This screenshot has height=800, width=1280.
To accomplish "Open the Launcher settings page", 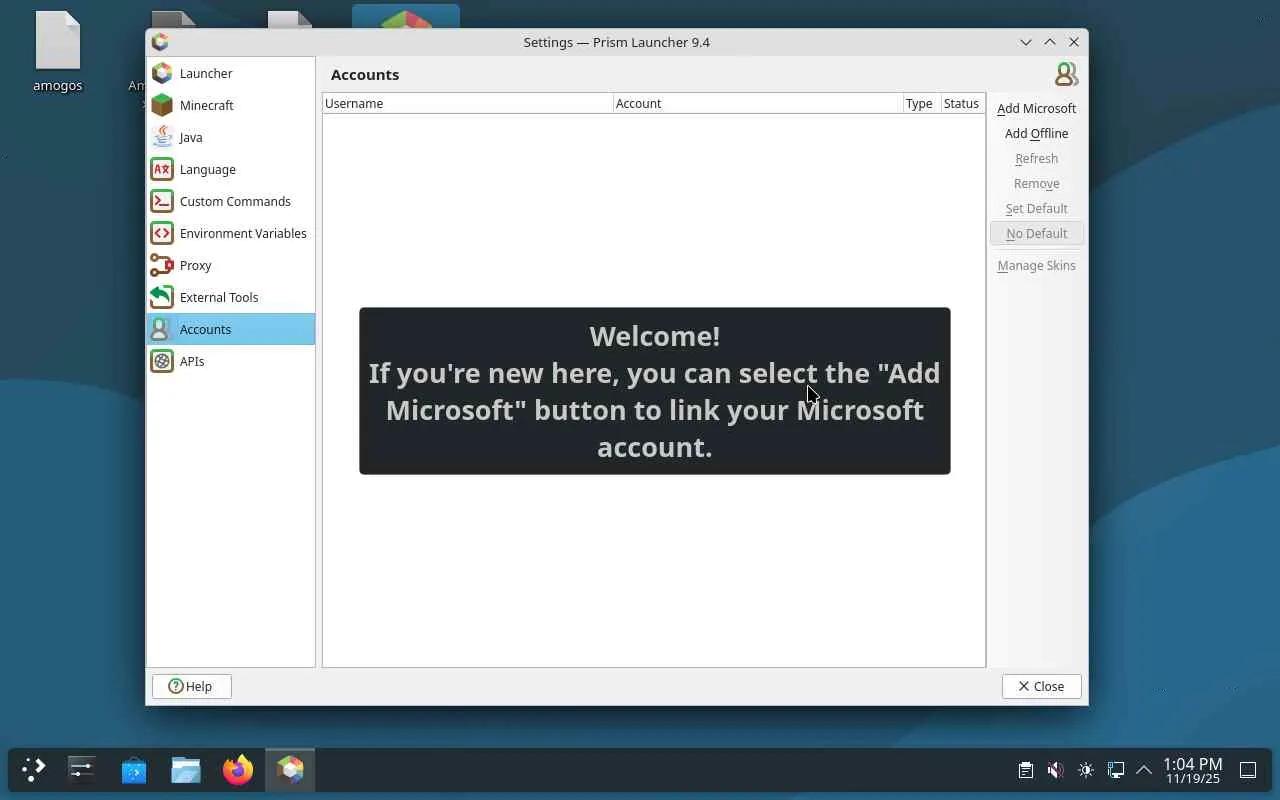I will pos(231,73).
